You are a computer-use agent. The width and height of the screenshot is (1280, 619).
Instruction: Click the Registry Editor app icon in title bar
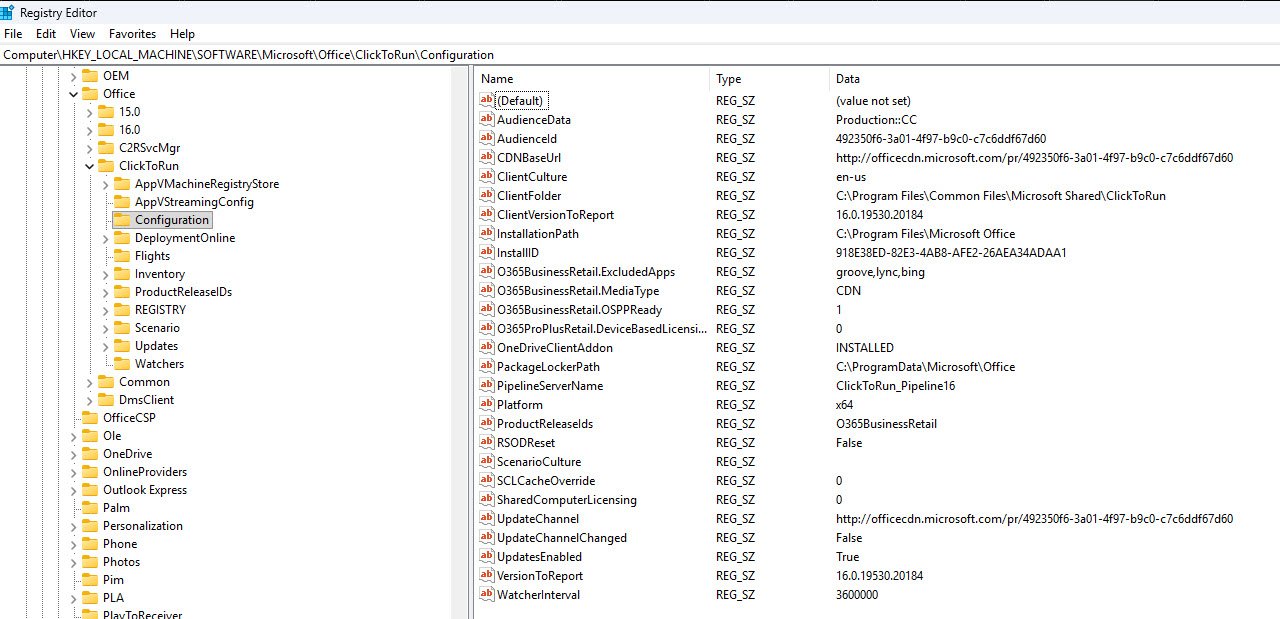[9, 12]
